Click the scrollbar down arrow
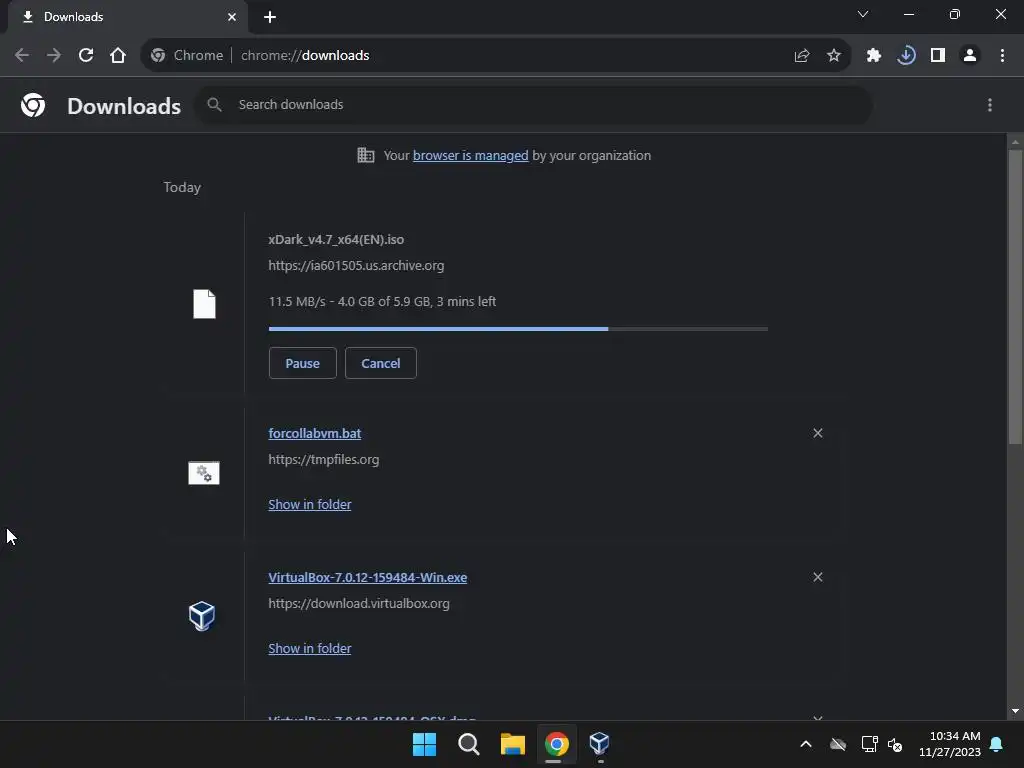This screenshot has height=768, width=1024. click(1015, 711)
